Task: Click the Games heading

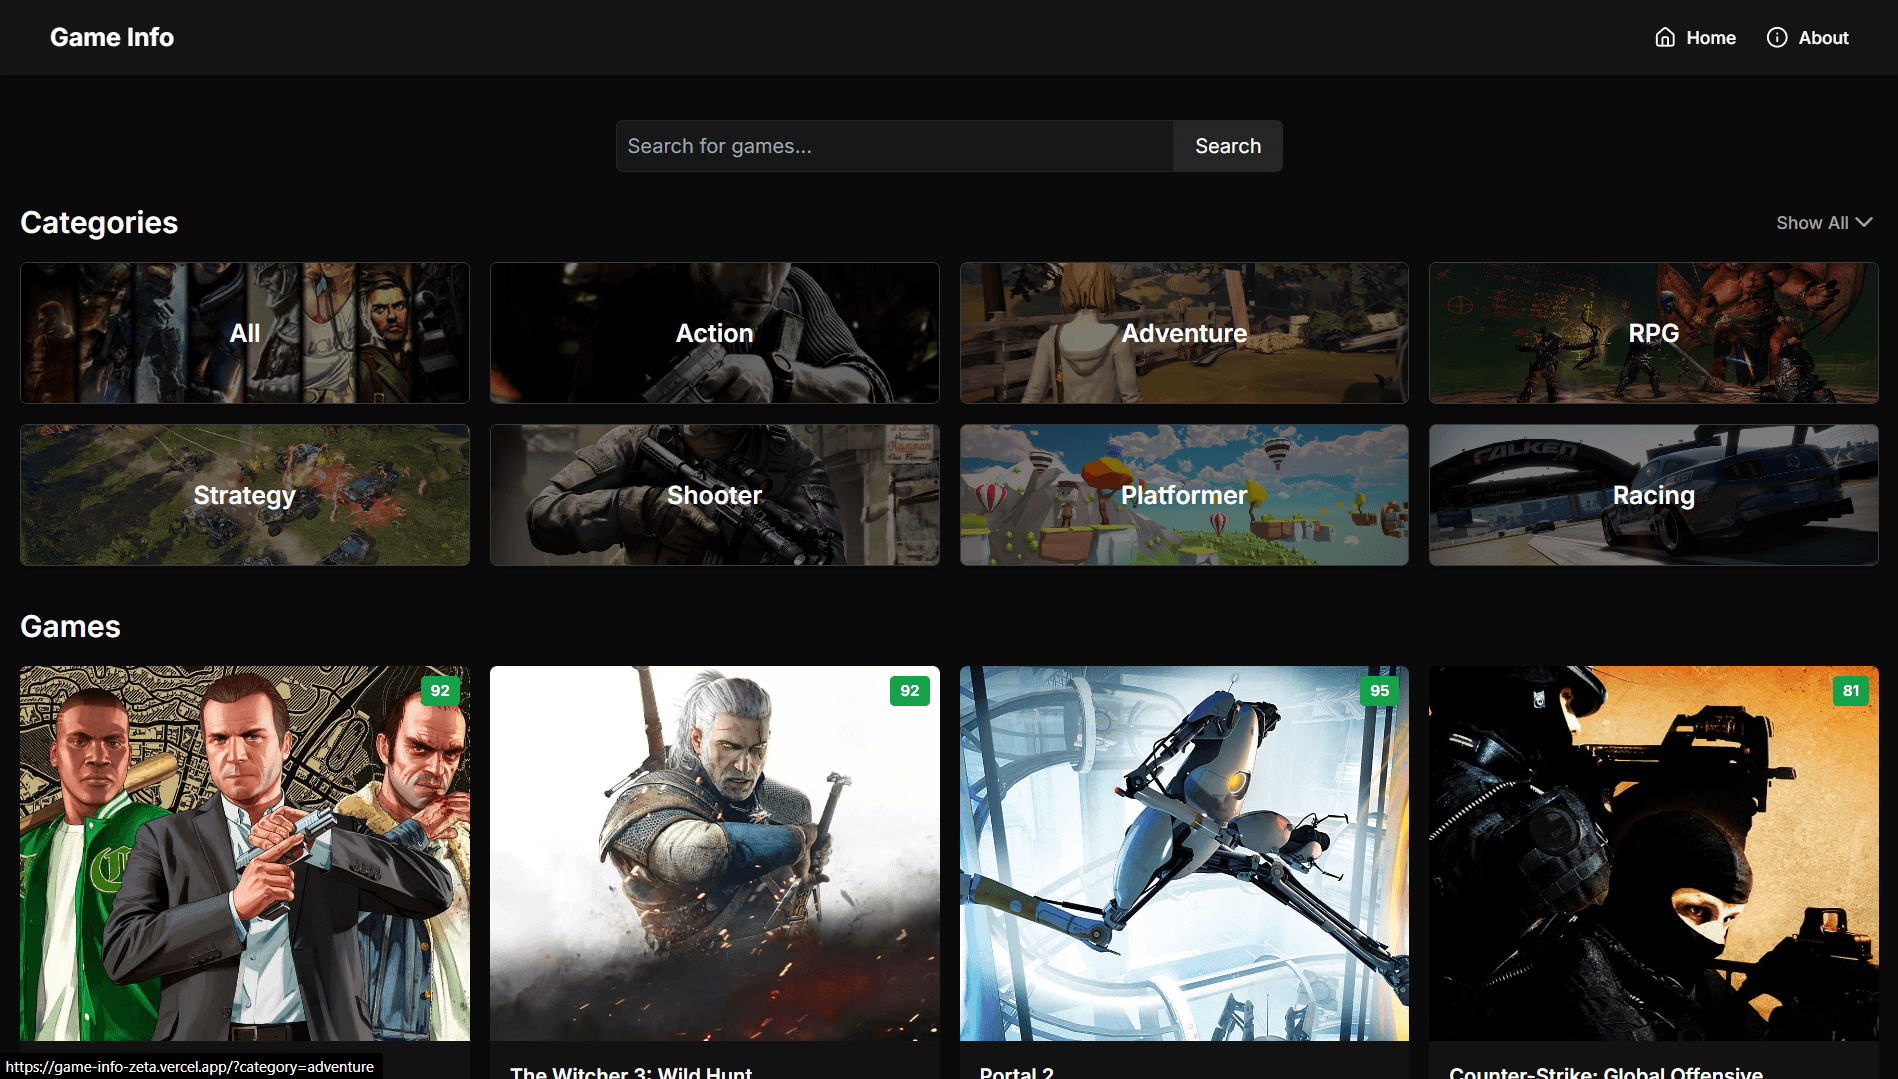Action: pyautogui.click(x=70, y=626)
